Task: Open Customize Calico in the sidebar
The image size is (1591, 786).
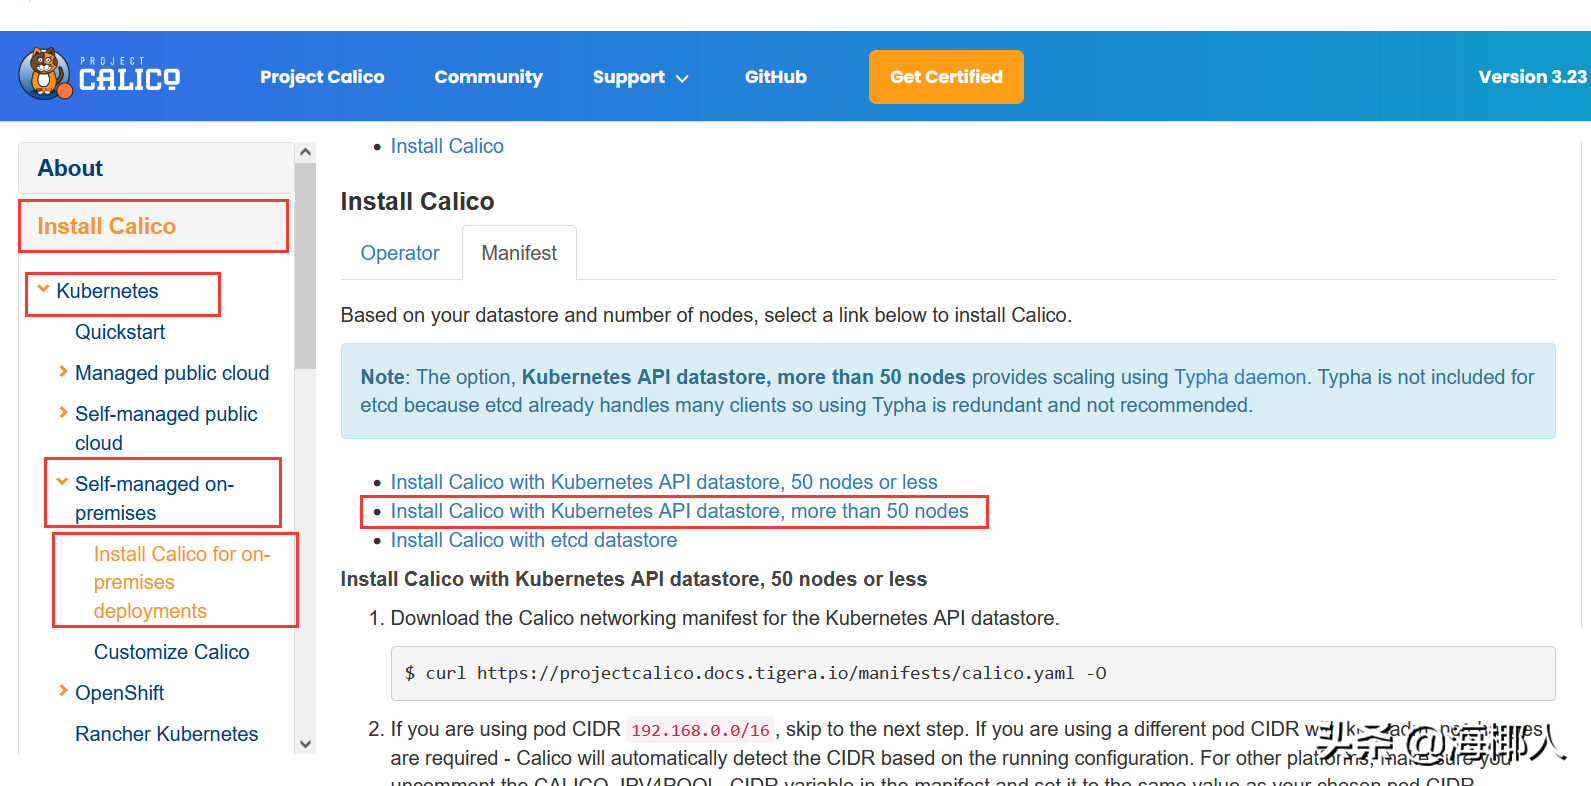Action: tap(171, 651)
